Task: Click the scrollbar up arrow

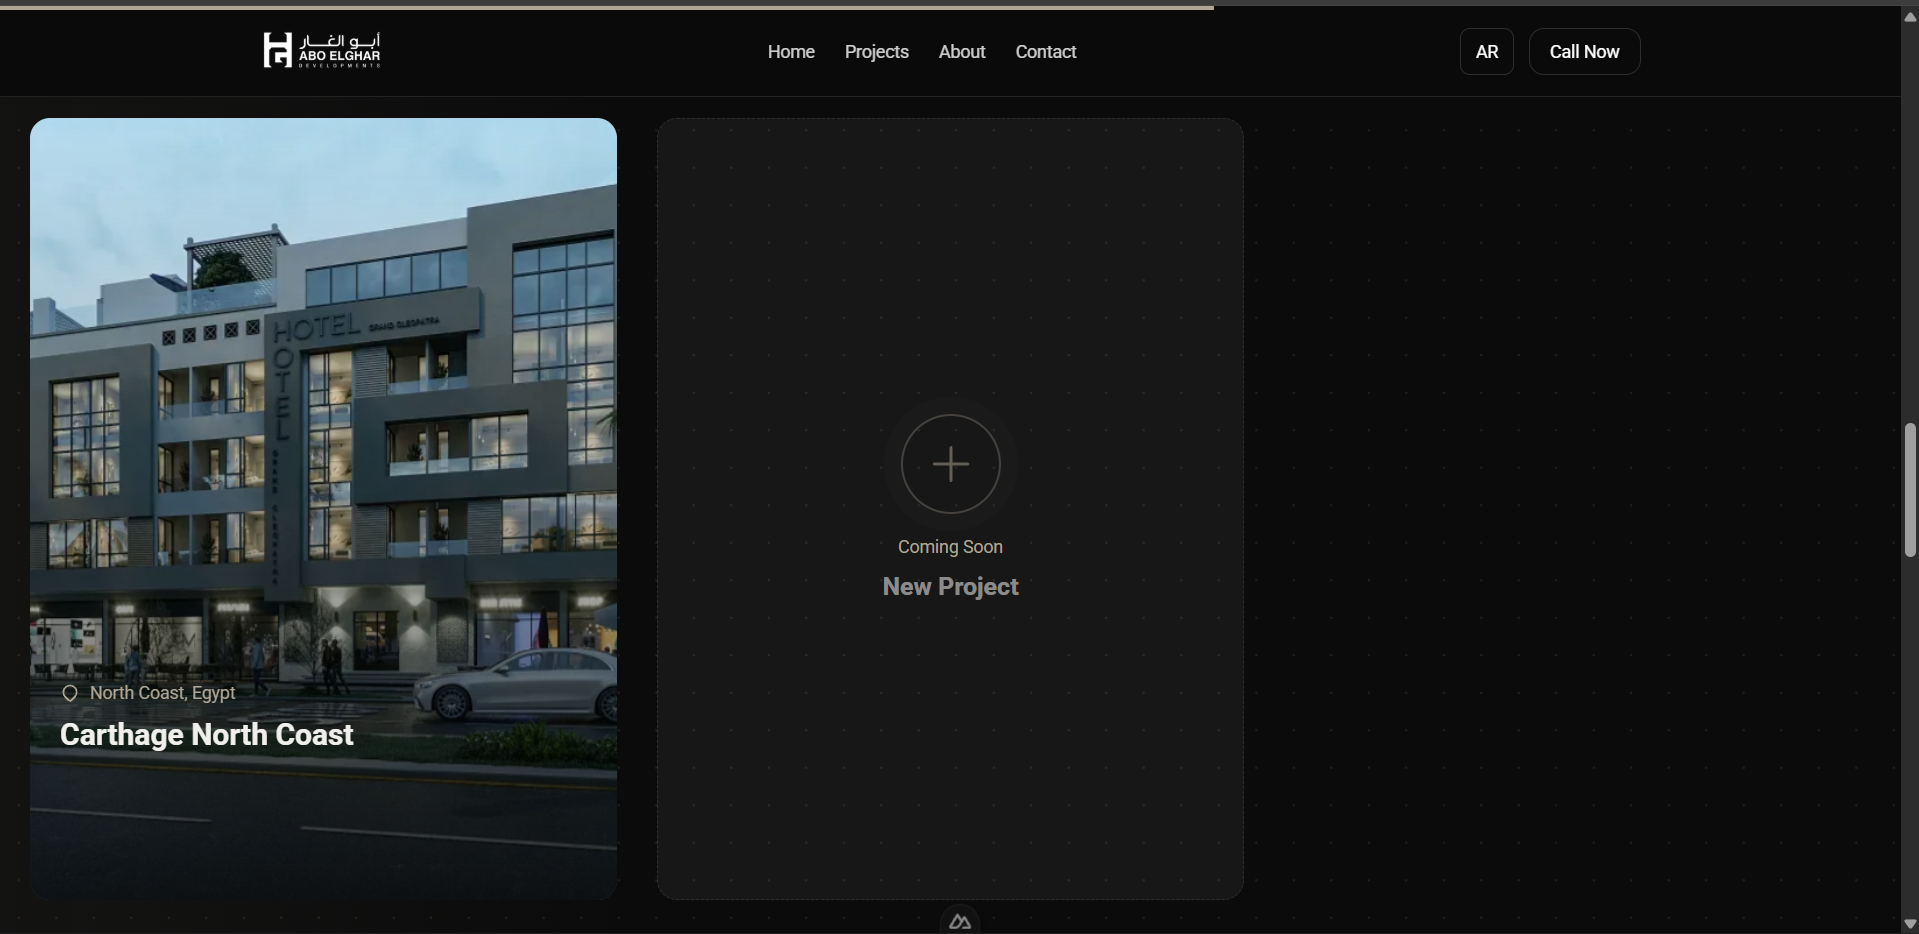Action: pos(1909,16)
